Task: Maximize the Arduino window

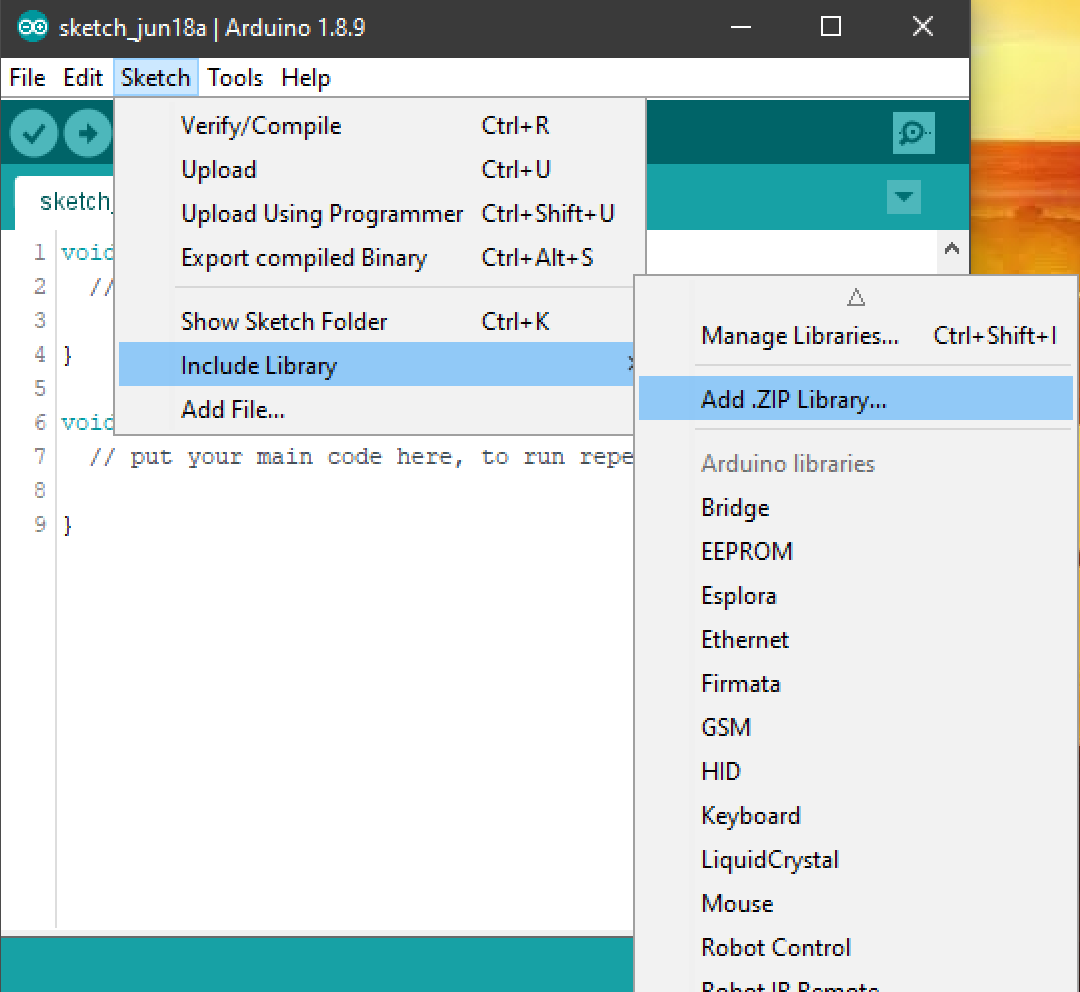Action: [831, 28]
